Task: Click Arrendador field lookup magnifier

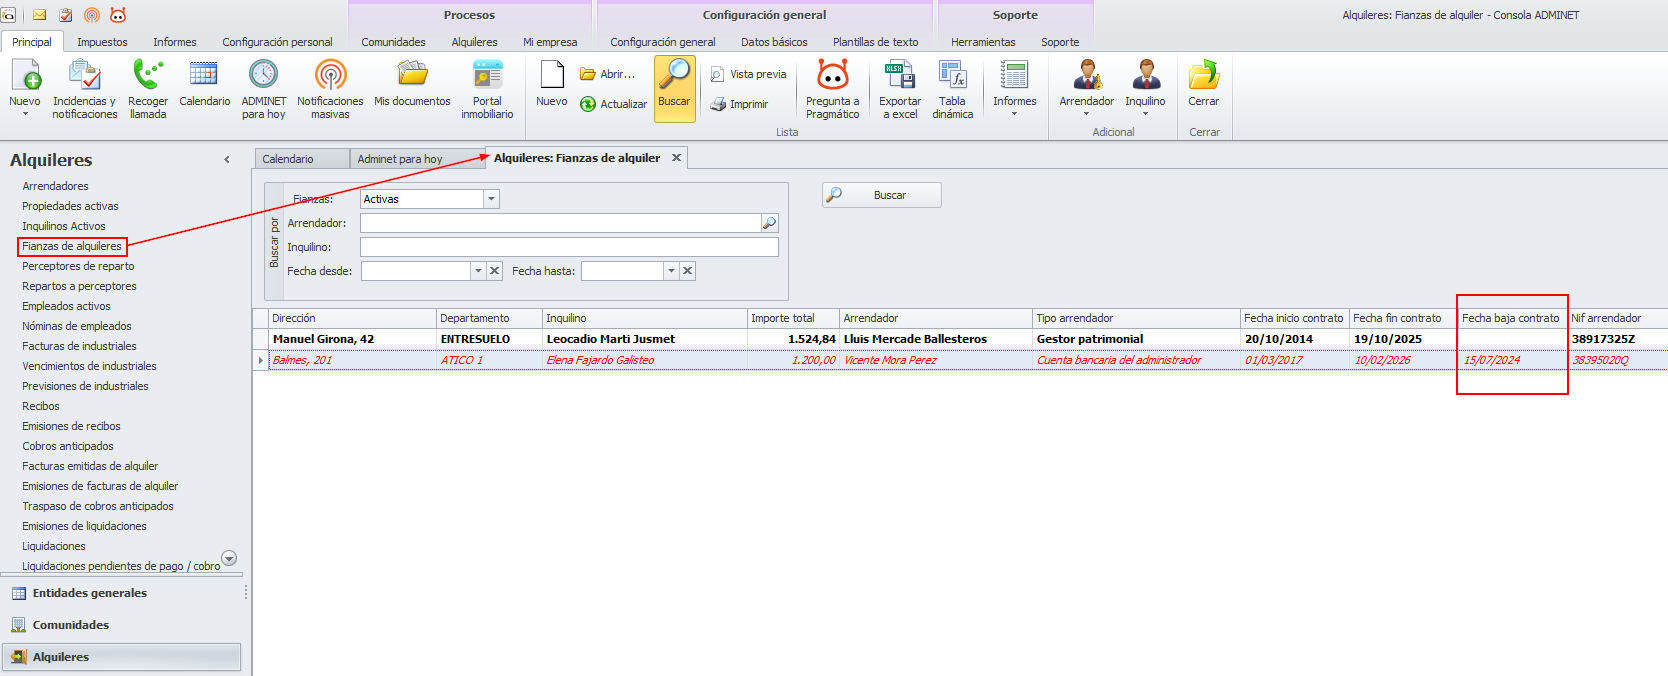Action: coord(770,223)
